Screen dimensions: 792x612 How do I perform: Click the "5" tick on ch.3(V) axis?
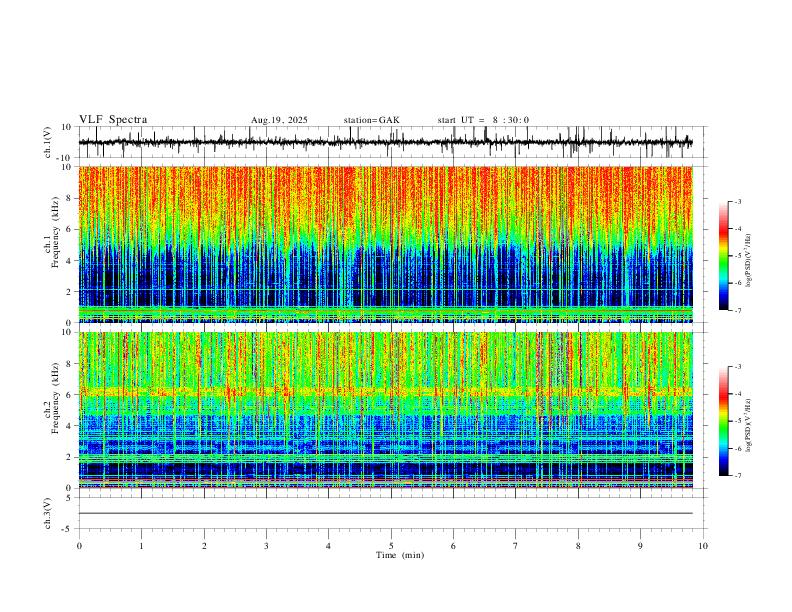click(x=70, y=498)
